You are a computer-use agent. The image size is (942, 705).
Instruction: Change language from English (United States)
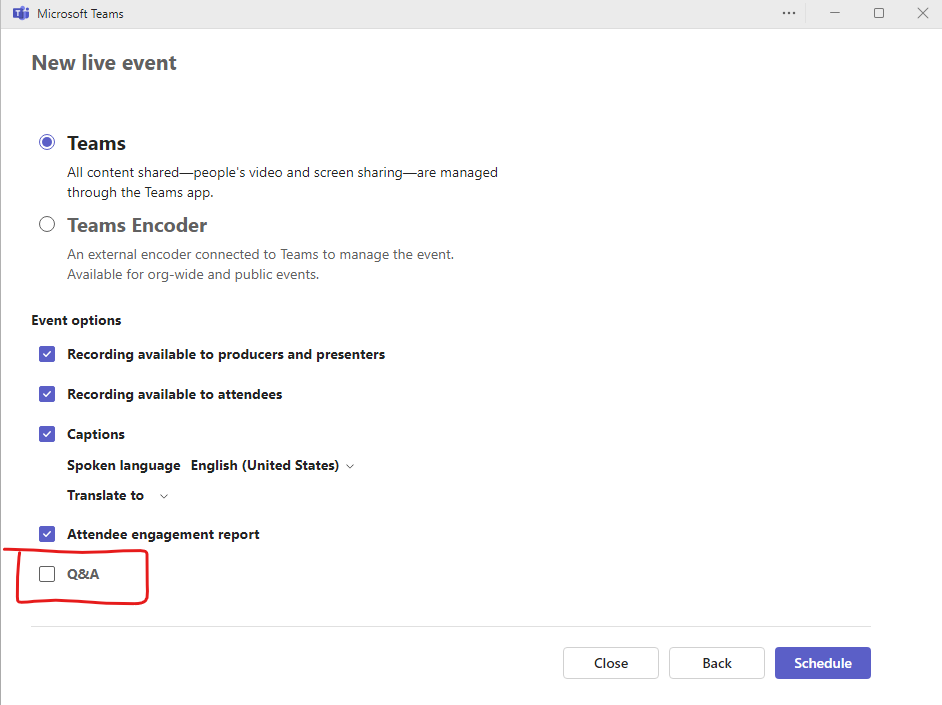(266, 465)
